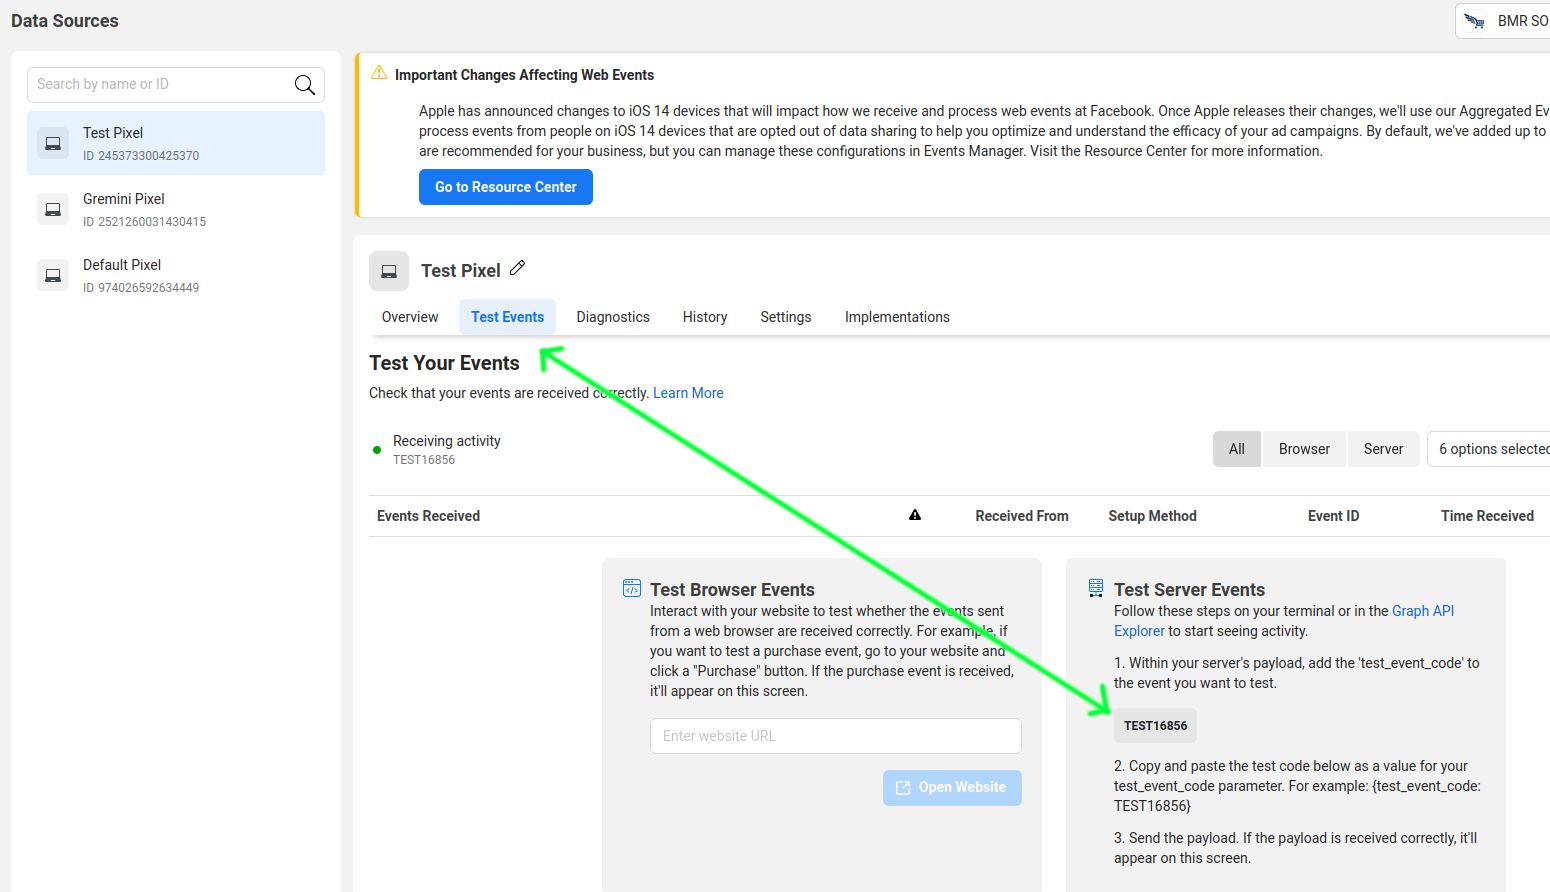Click the Test Browser Events heading
The width and height of the screenshot is (1550, 892).
coord(732,590)
